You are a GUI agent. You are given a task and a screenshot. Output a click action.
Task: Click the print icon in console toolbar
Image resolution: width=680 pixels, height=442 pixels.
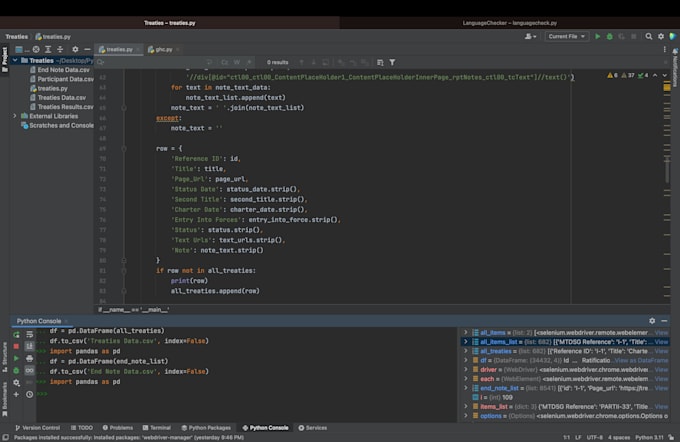pos(29,358)
